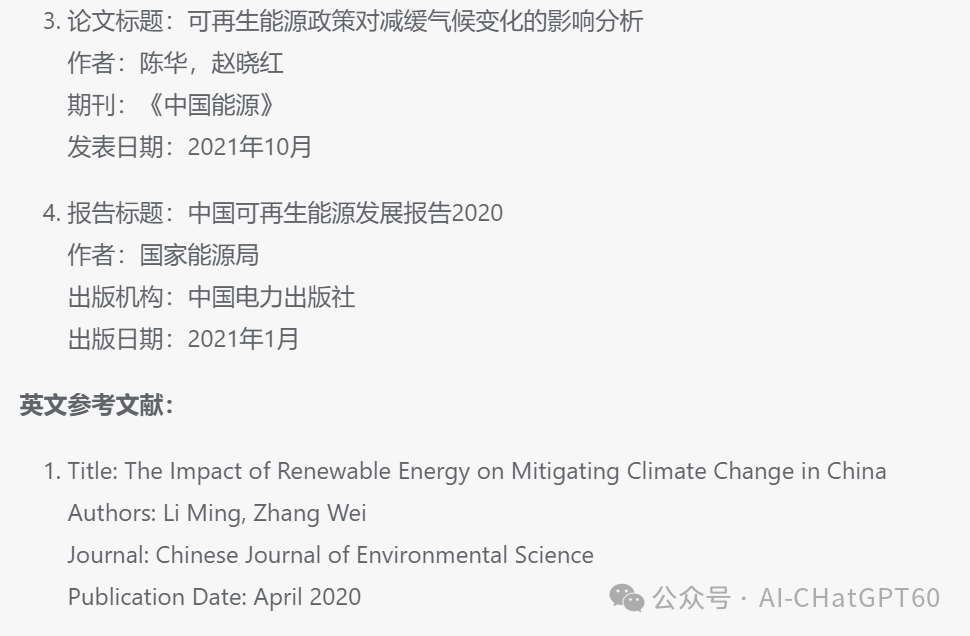Click Chinese Journal of Environmental Science
Image resolution: width=970 pixels, height=636 pixels.
pos(374,556)
